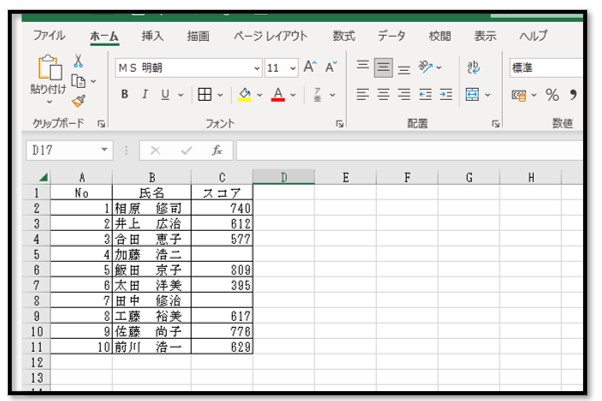The height and width of the screenshot is (401, 602).
Task: Select row 5 header
Action: [36, 254]
